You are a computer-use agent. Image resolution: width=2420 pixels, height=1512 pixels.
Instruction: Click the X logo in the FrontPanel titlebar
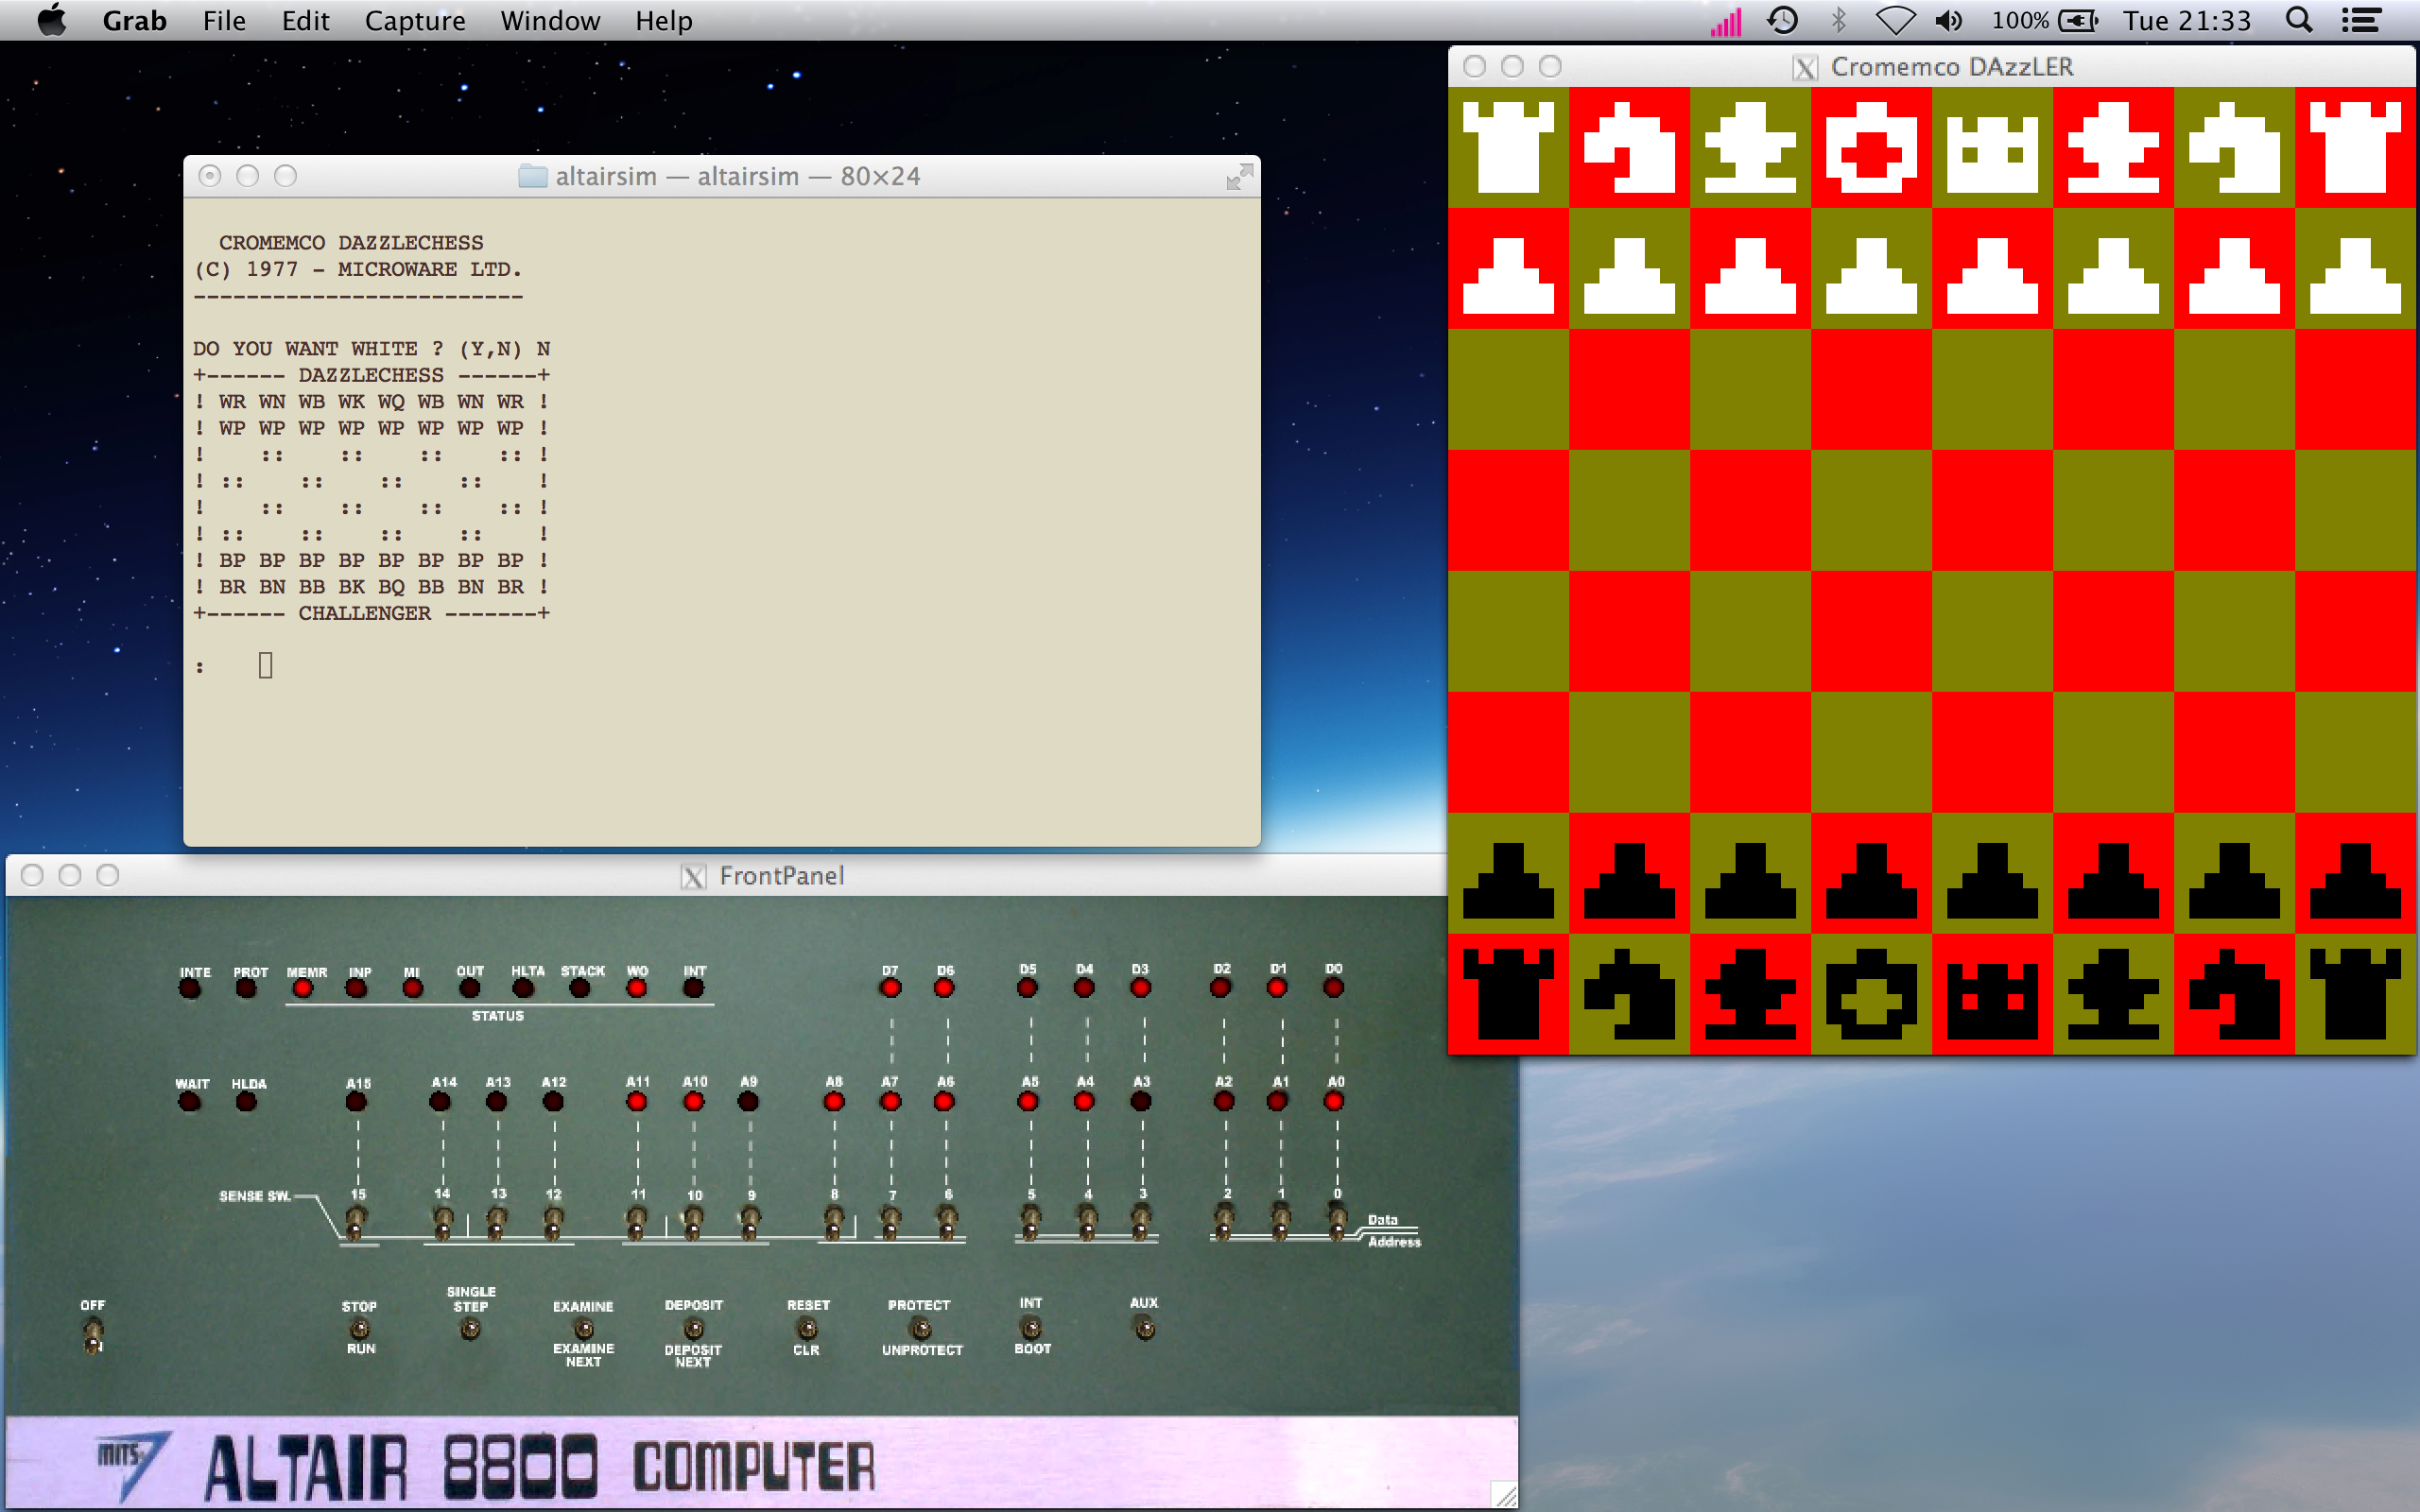tap(694, 876)
